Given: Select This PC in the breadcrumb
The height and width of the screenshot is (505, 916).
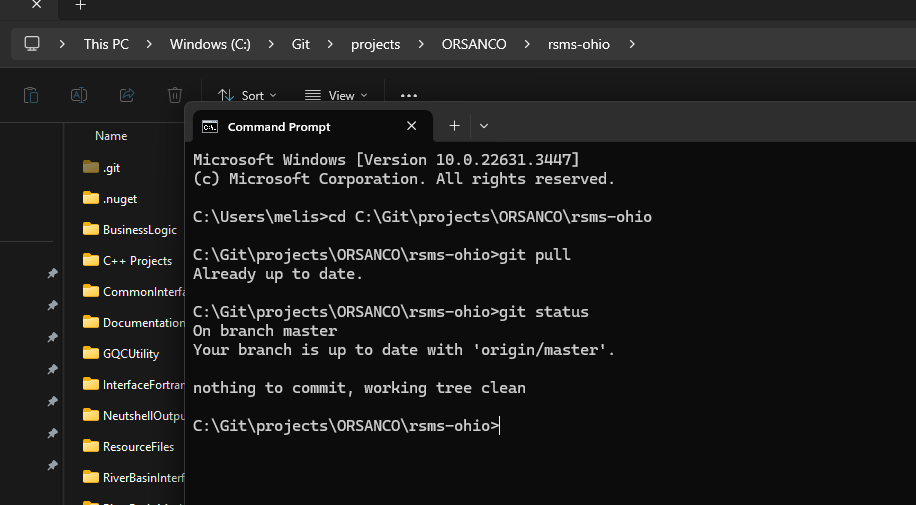Looking at the screenshot, I should pyautogui.click(x=106, y=44).
